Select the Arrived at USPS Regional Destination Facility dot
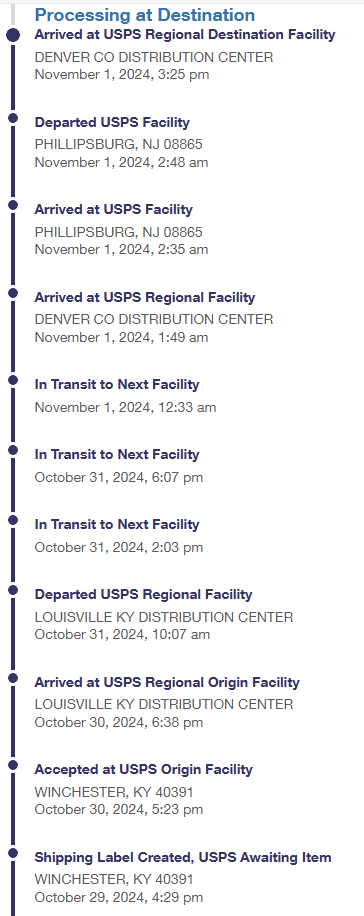 click(x=13, y=35)
